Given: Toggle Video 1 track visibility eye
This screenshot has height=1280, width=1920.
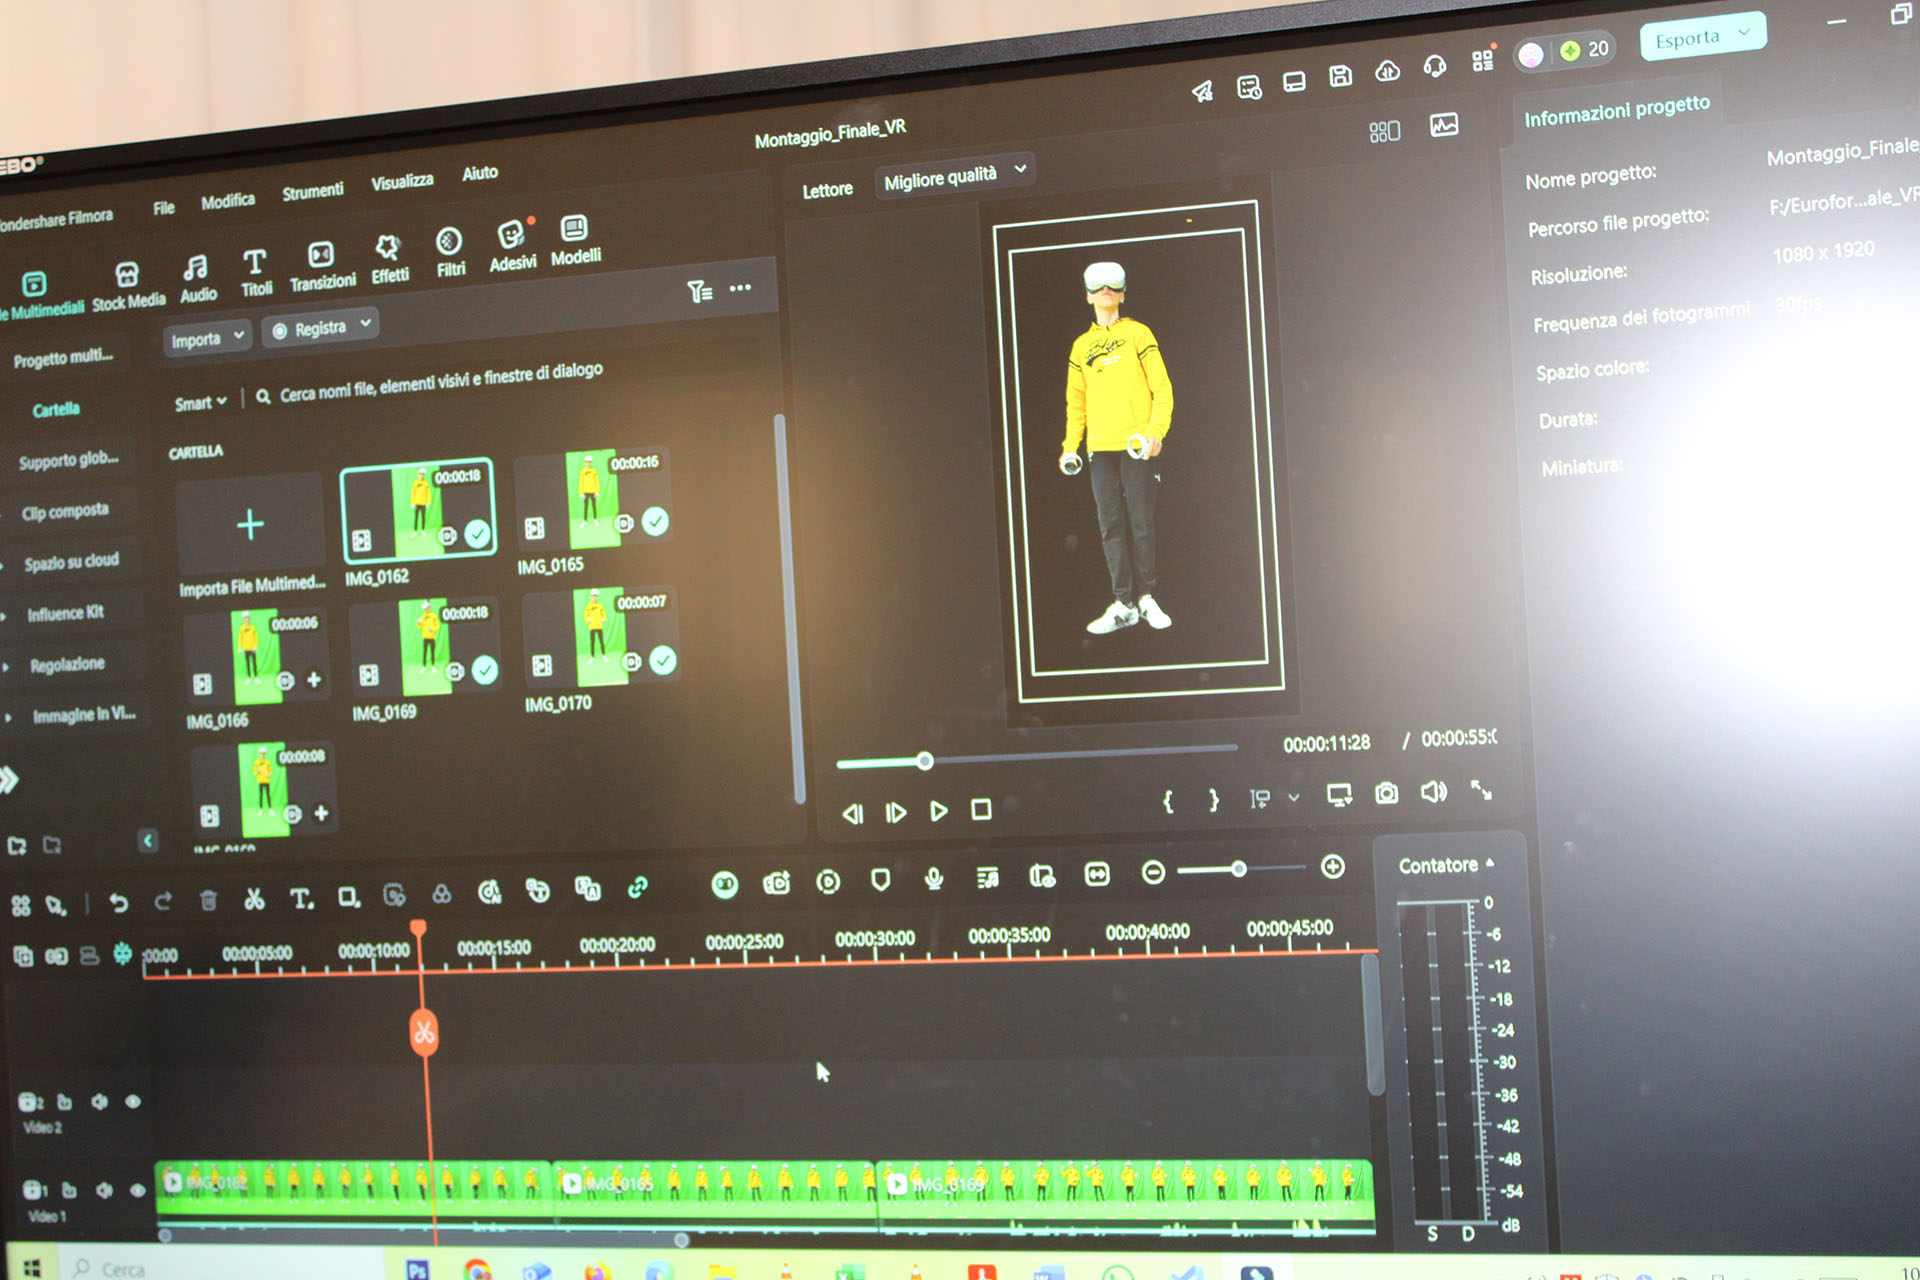Looking at the screenshot, I should (x=137, y=1190).
